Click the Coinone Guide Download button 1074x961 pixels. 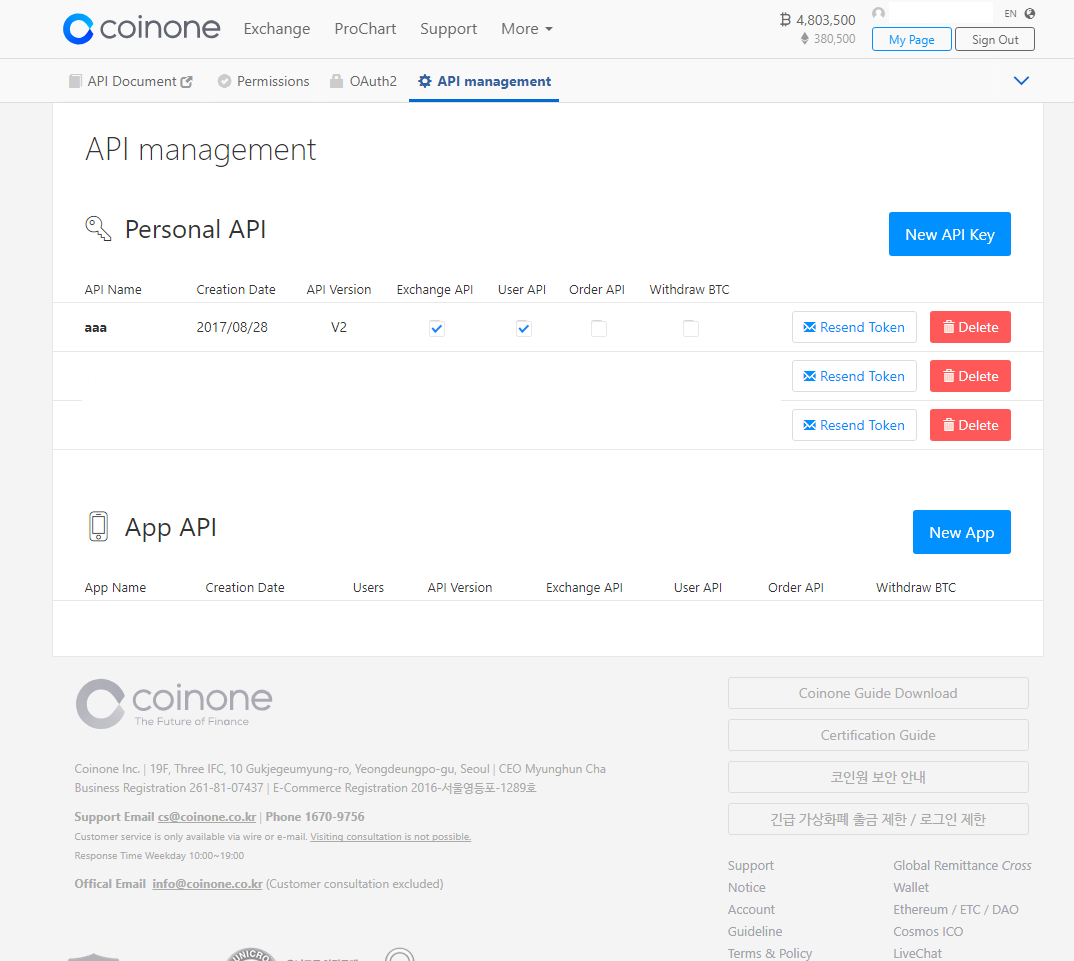[878, 693]
